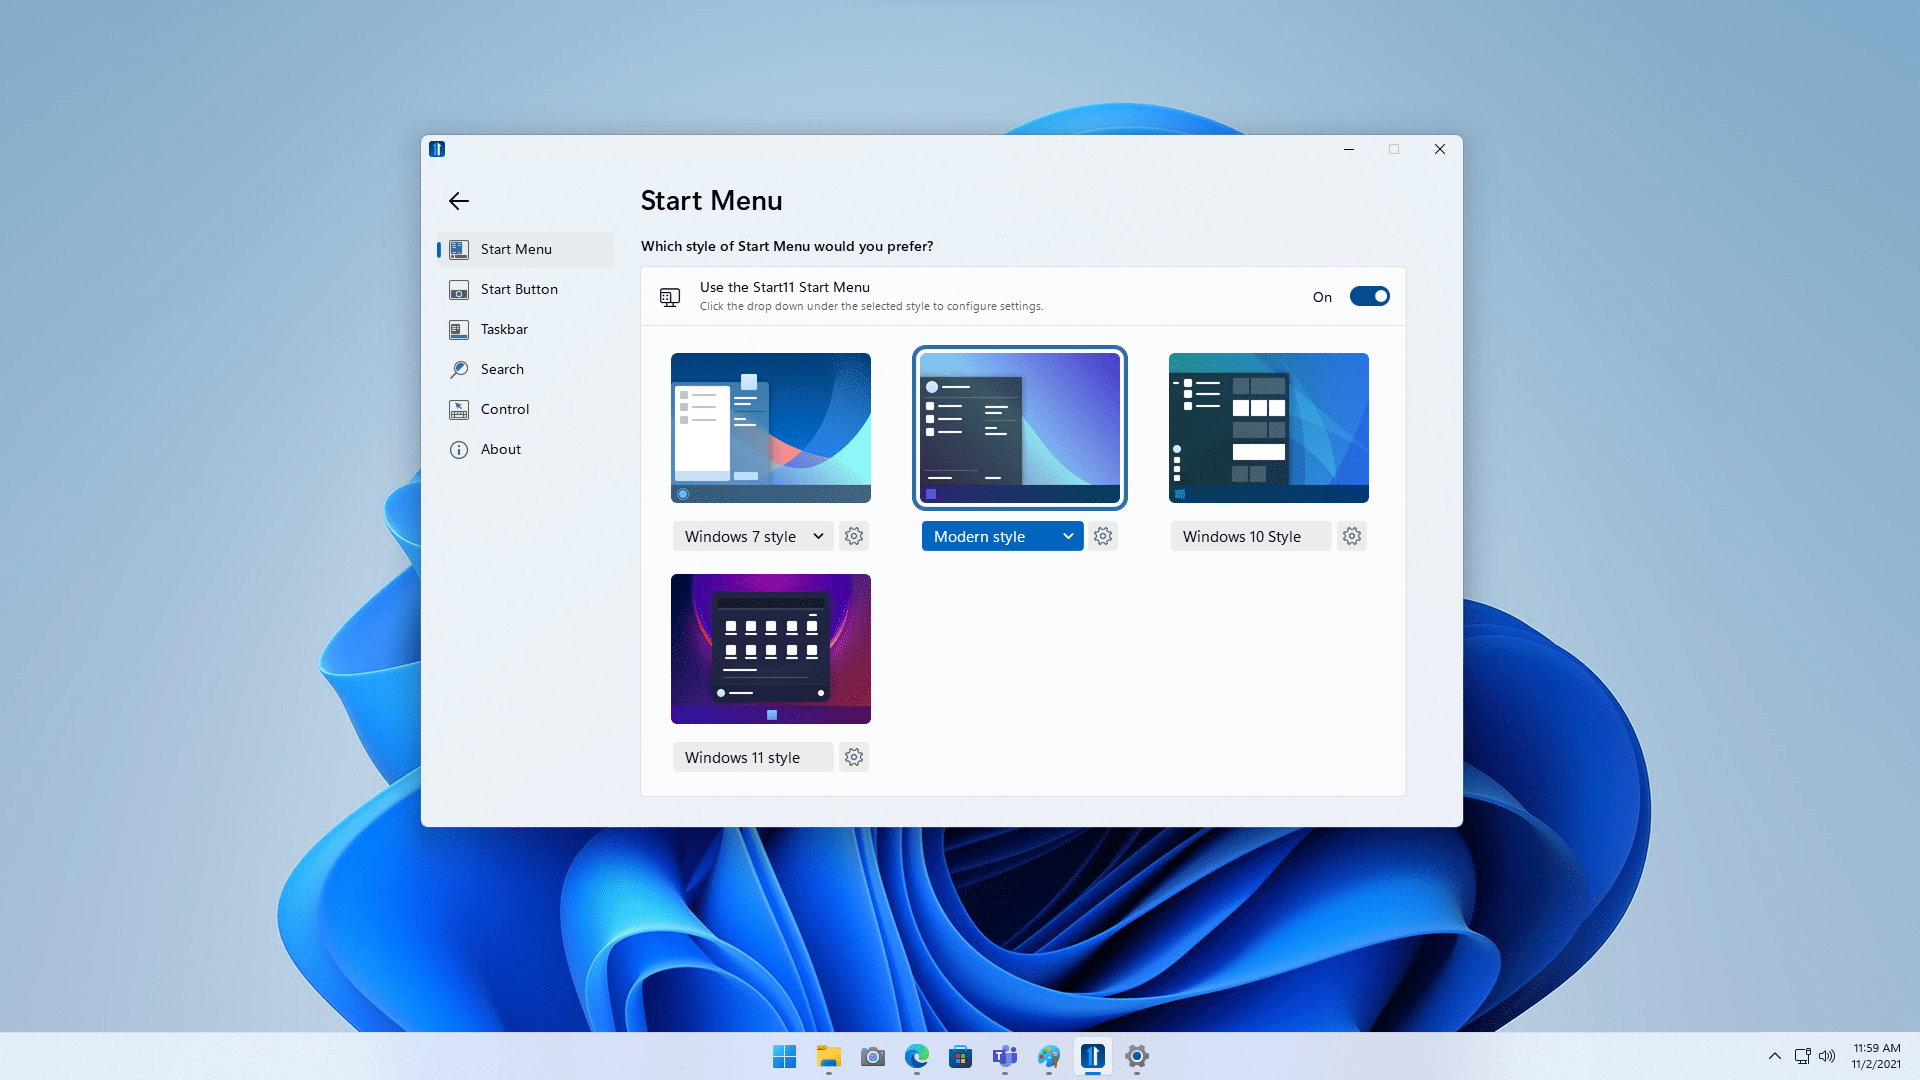Select the Windows 7 style option

pos(770,427)
